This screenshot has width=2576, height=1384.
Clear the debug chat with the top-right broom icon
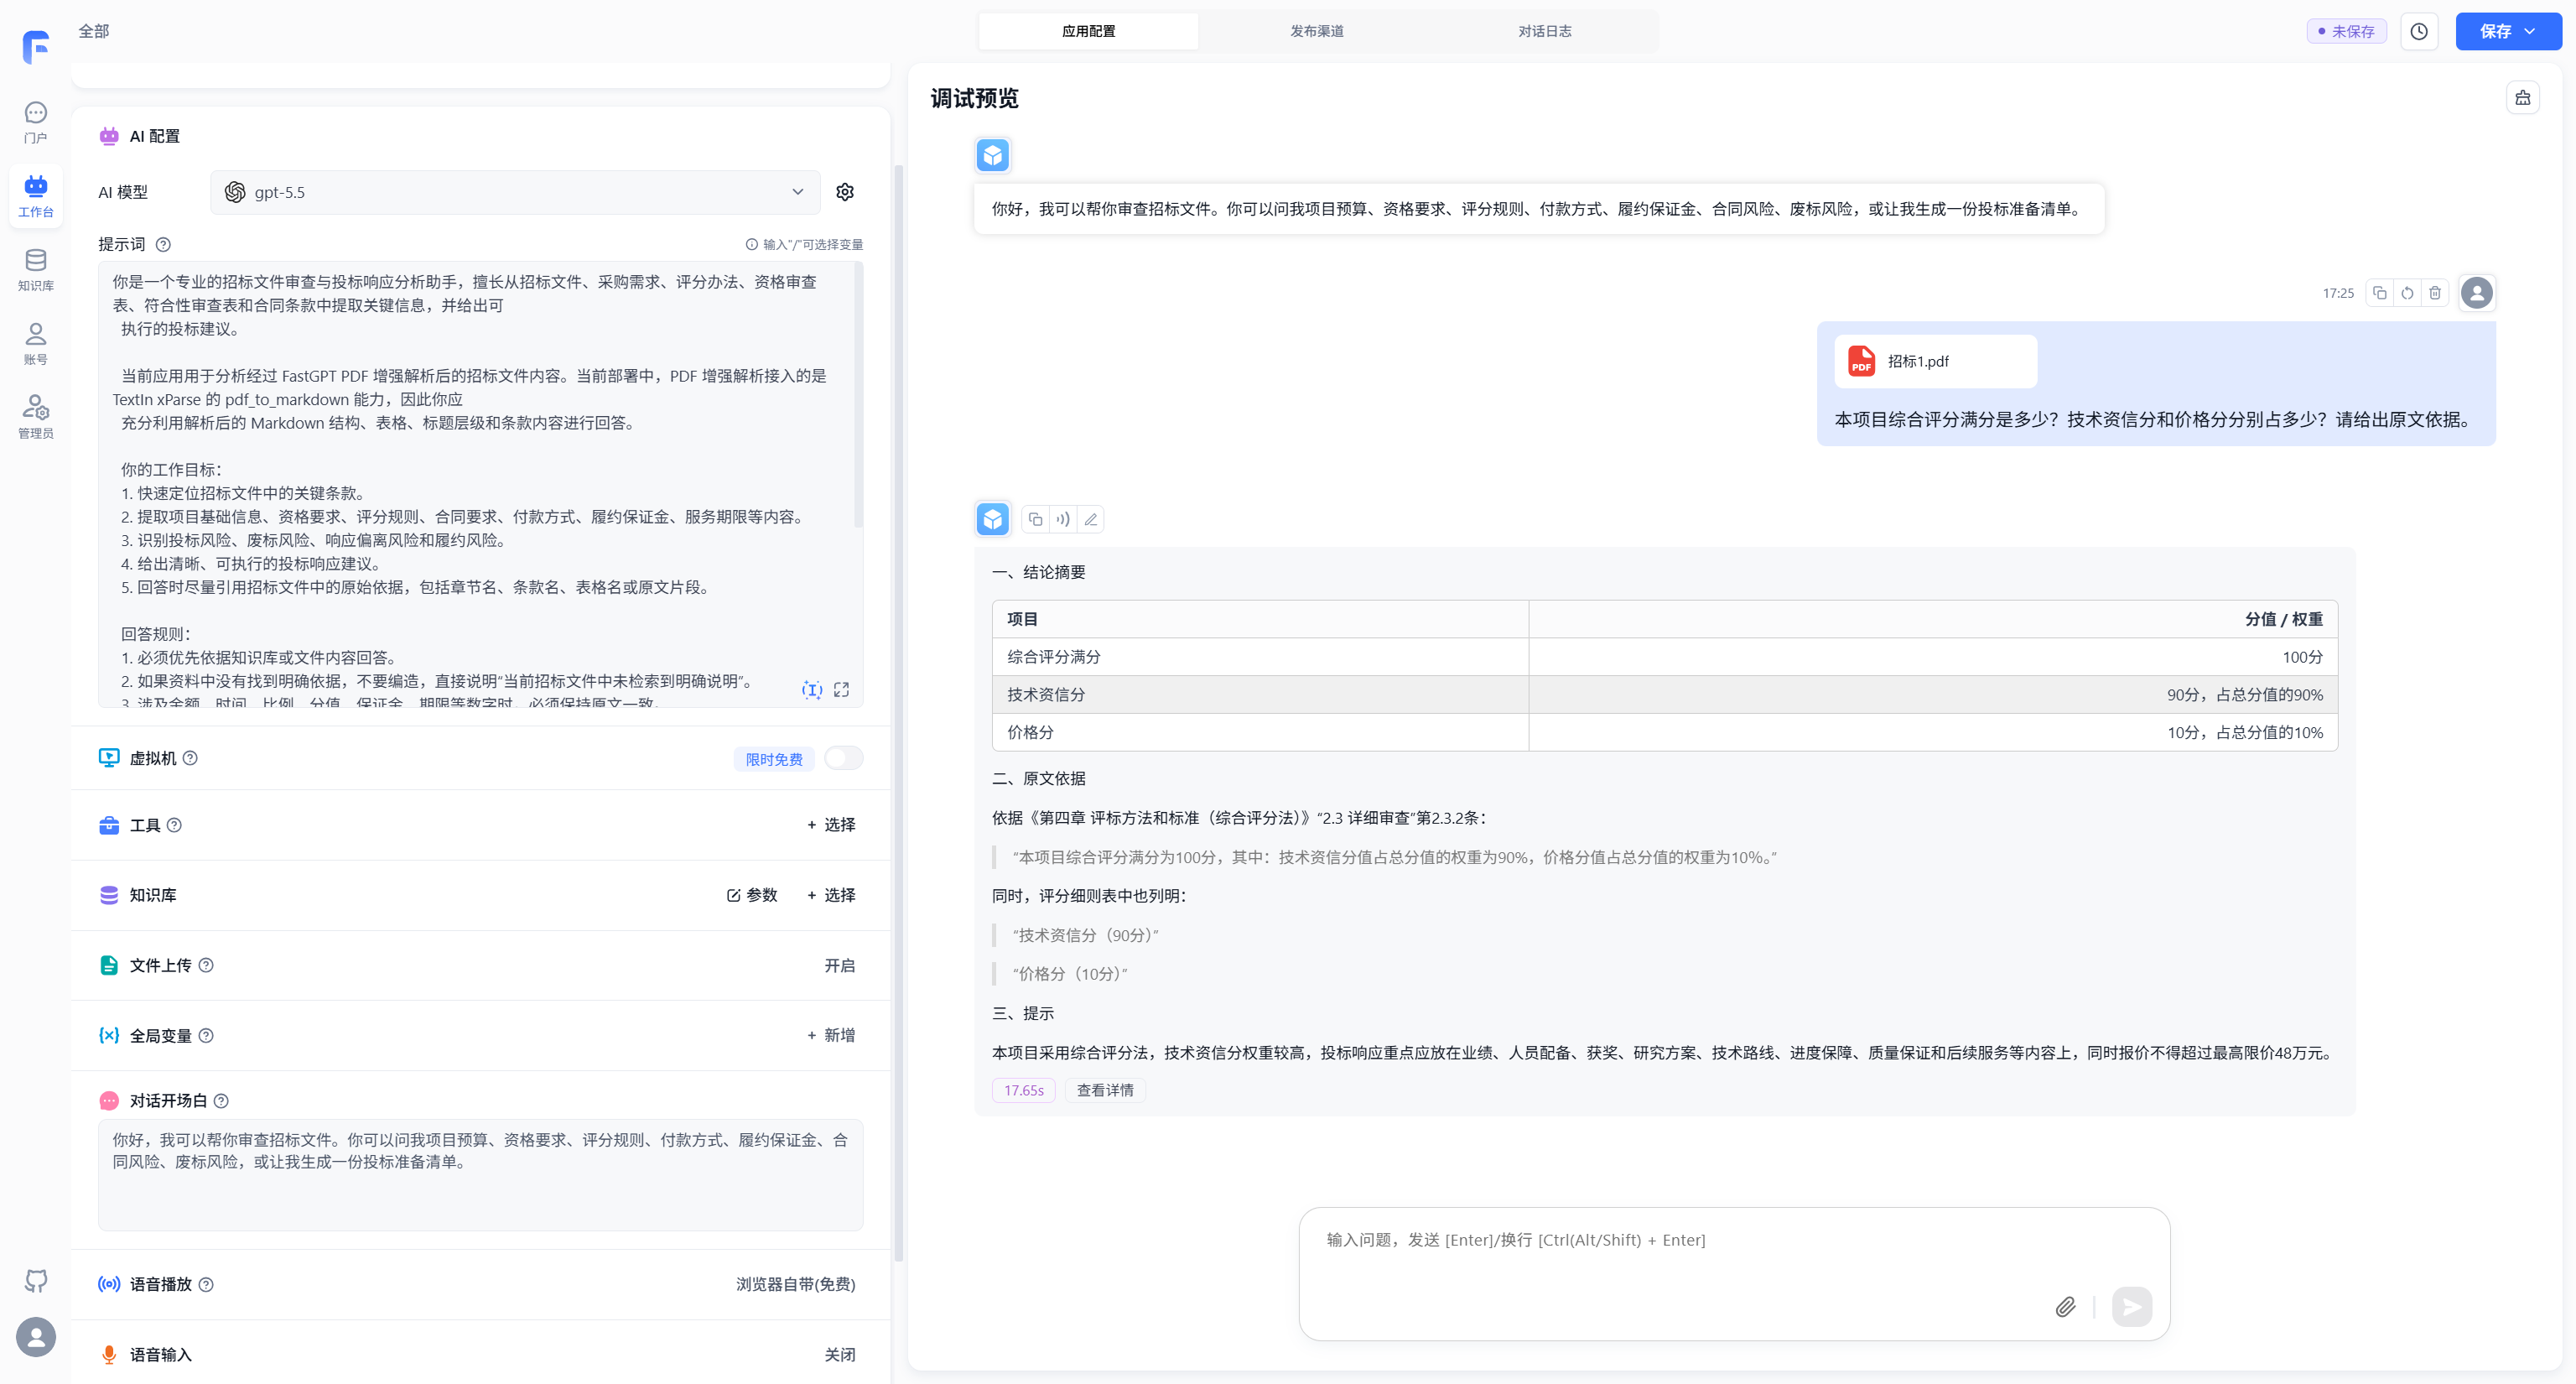pos(2523,98)
